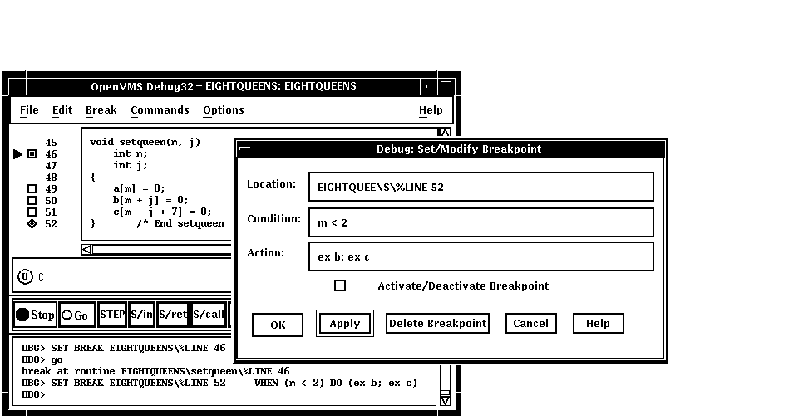Click the S/ret step-return button
The image size is (802, 416).
pos(173,315)
